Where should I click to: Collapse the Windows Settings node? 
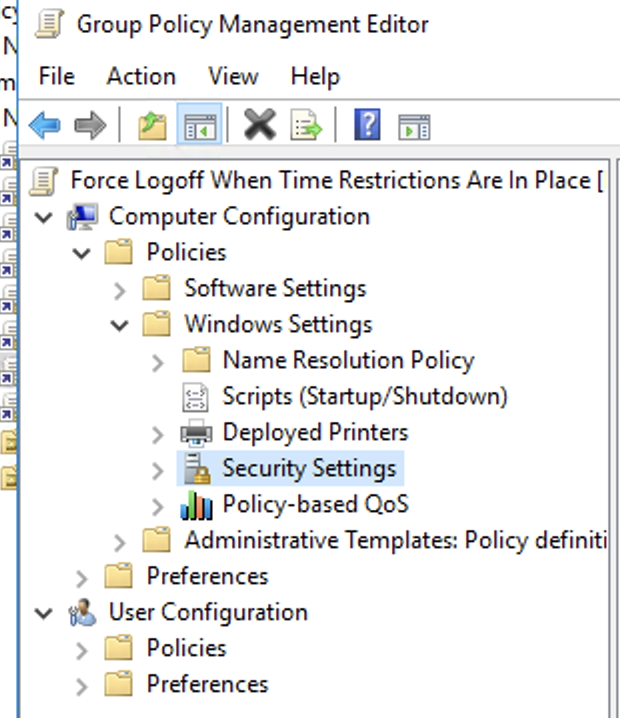120,325
